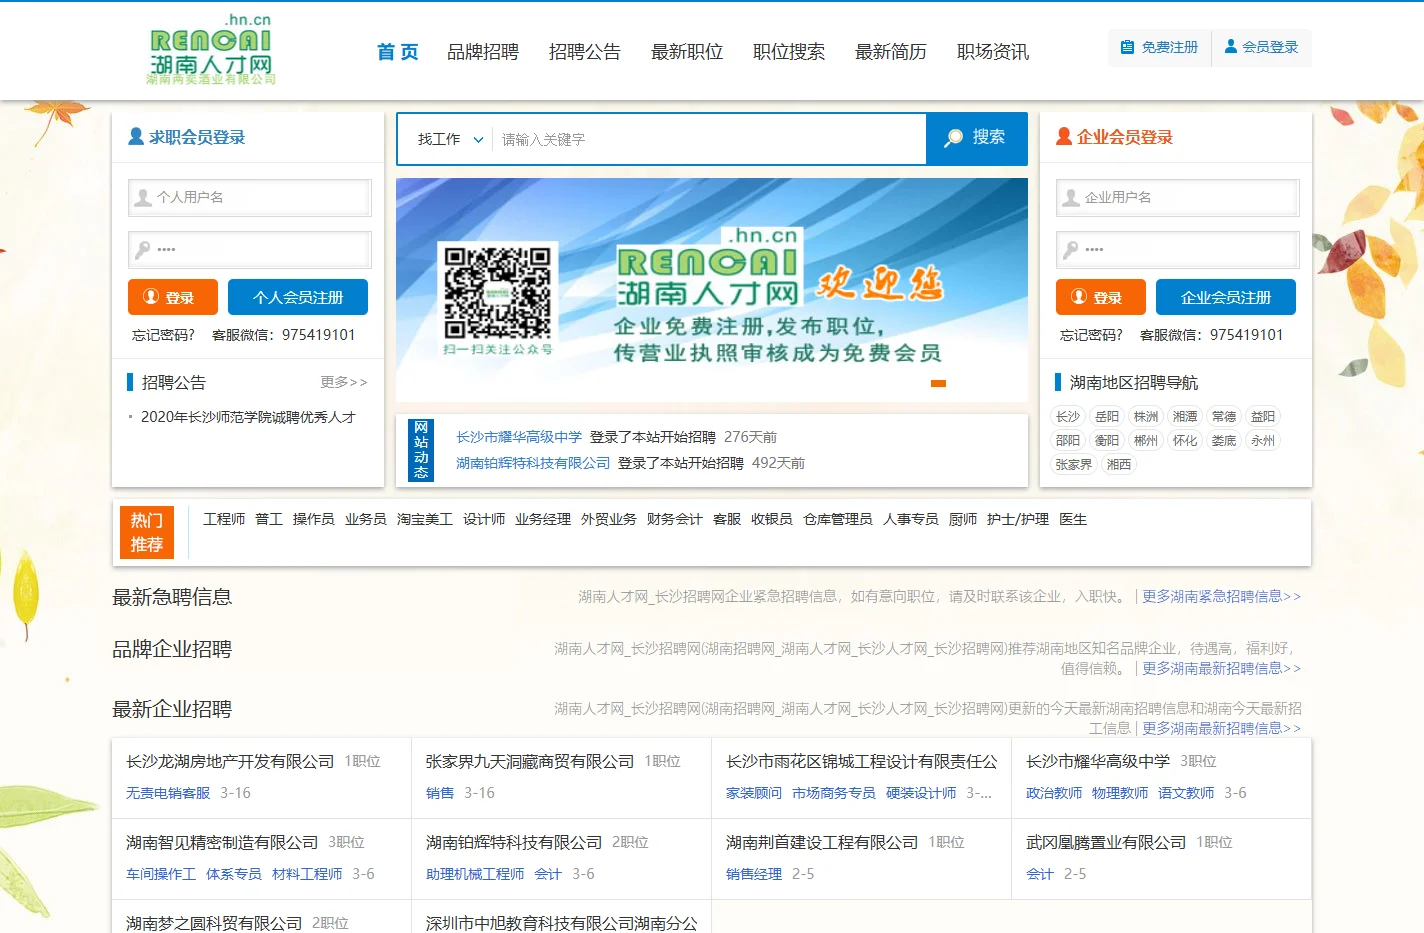Focus the 请输入关键字 search field
This screenshot has height=933, width=1424.
708,139
